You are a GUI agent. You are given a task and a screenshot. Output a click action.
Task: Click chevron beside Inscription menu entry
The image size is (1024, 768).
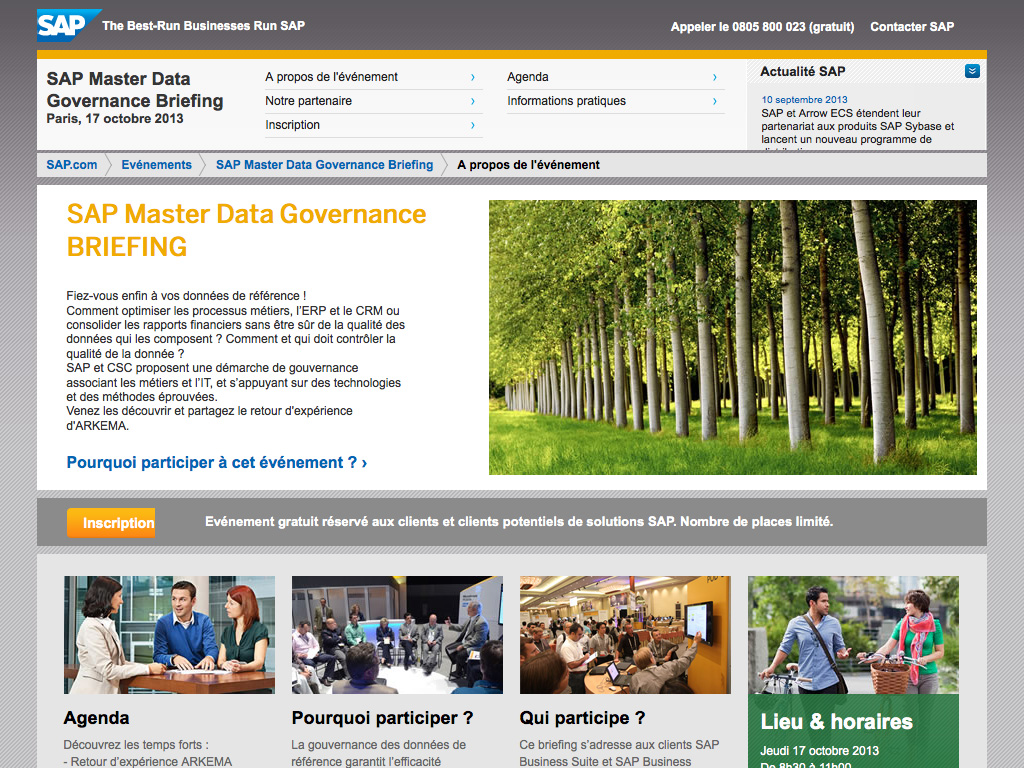point(473,125)
